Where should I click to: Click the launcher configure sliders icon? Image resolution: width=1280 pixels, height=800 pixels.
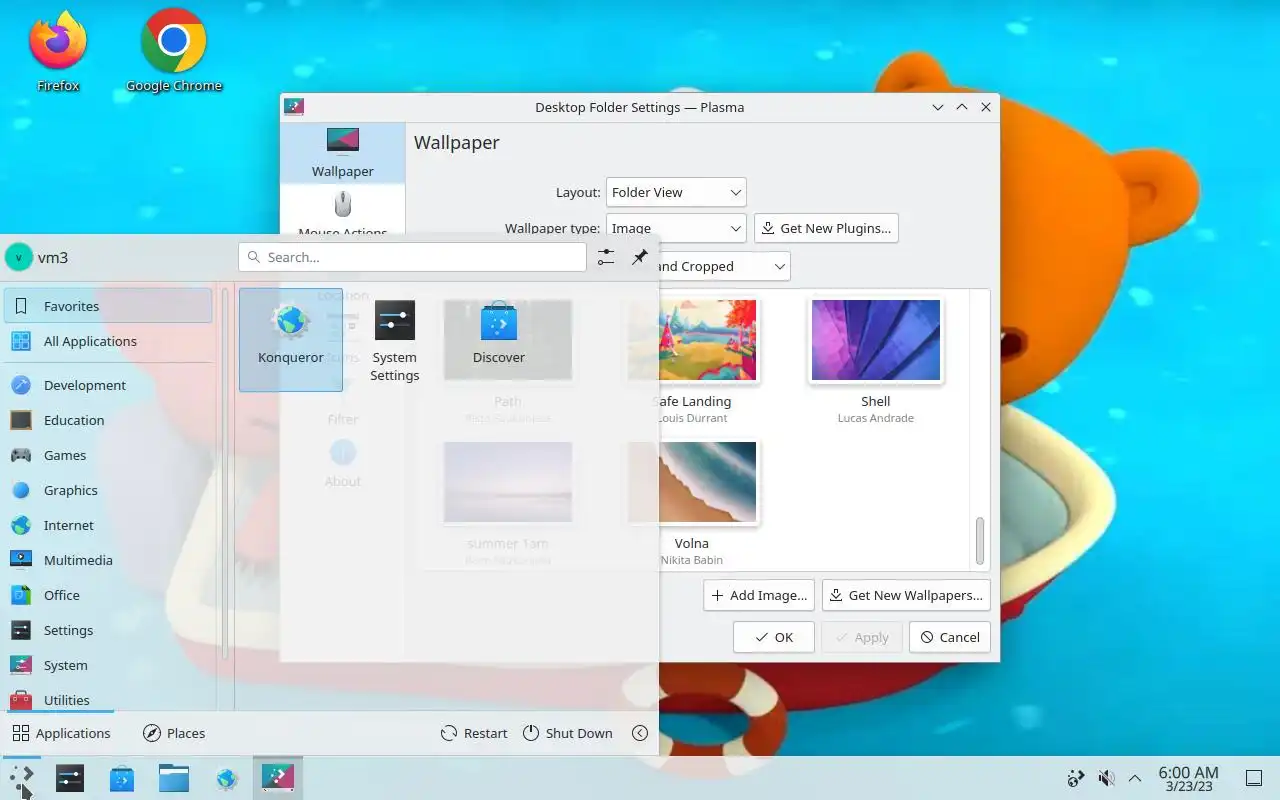606,257
